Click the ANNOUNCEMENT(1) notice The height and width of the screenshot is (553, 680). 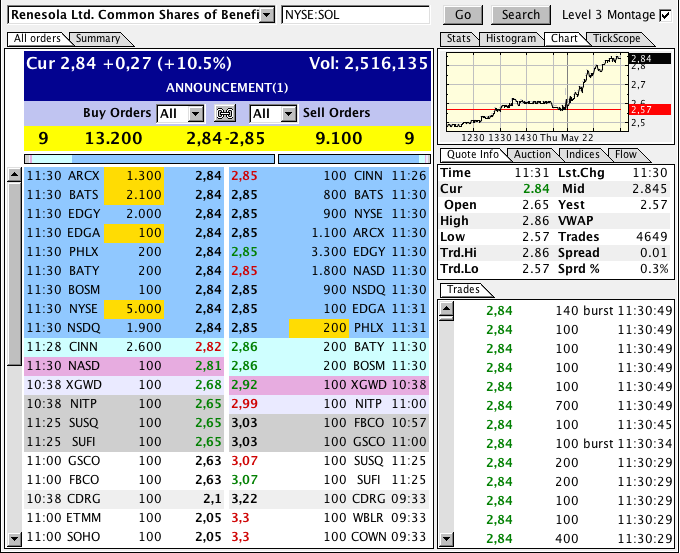coord(227,88)
